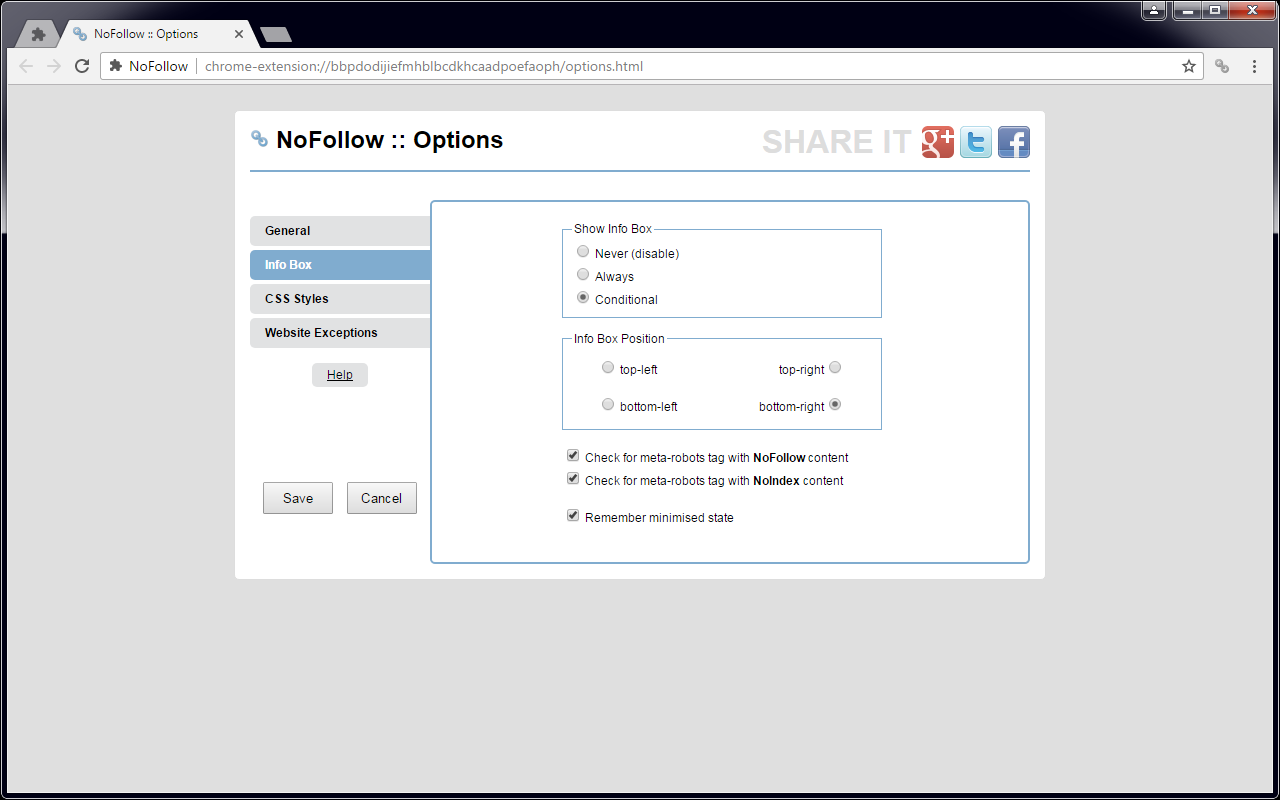1280x800 pixels.
Task: Open a new browser tab
Action: pyautogui.click(x=275, y=35)
